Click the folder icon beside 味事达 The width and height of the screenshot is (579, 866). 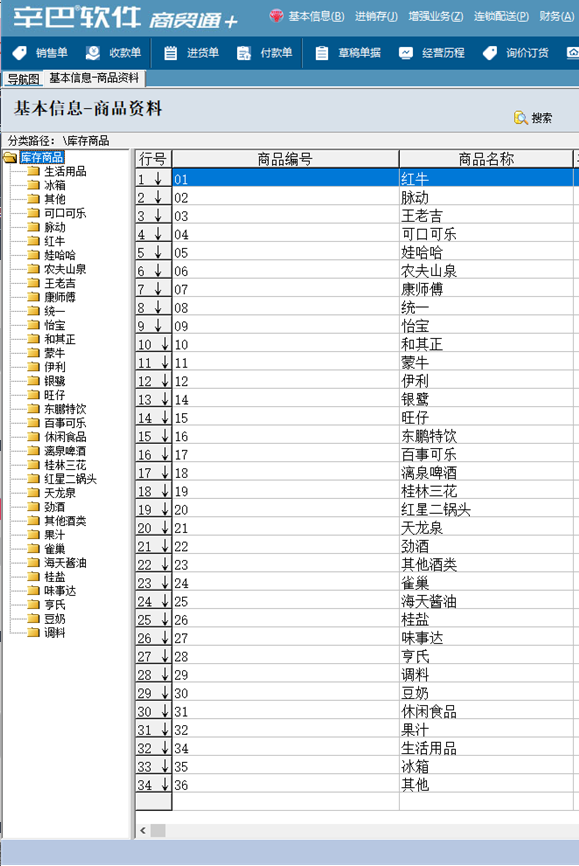[x=34, y=591]
